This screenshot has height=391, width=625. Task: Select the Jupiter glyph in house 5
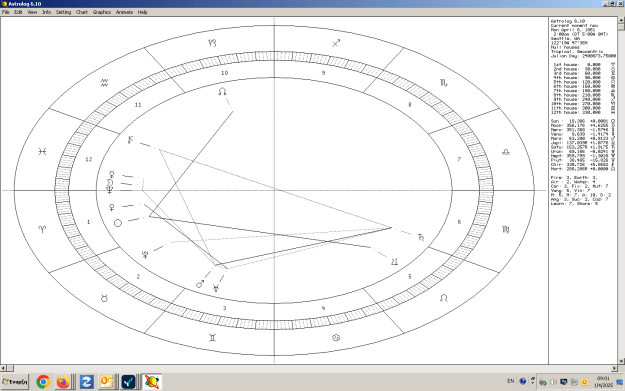394,261
